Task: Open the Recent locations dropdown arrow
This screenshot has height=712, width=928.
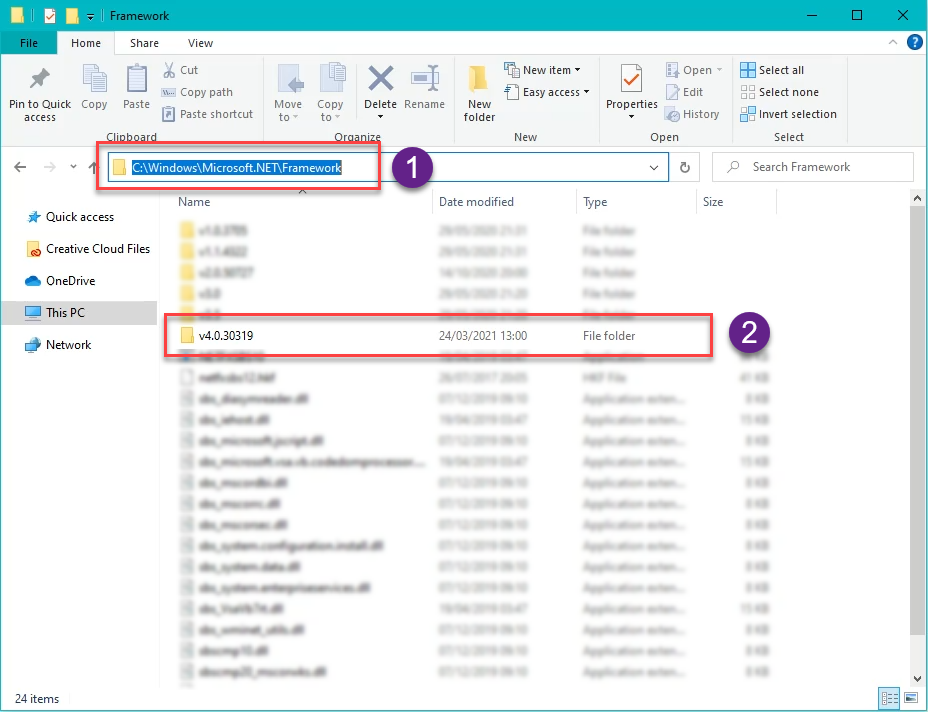Action: 73,167
